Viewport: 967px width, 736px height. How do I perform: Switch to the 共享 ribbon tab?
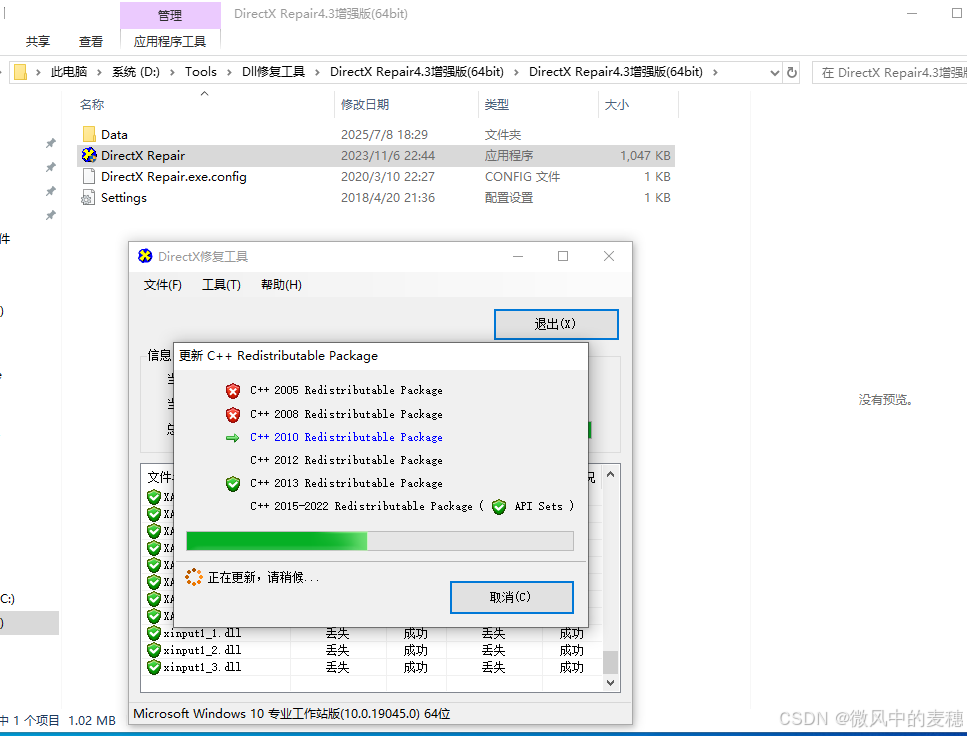point(38,41)
